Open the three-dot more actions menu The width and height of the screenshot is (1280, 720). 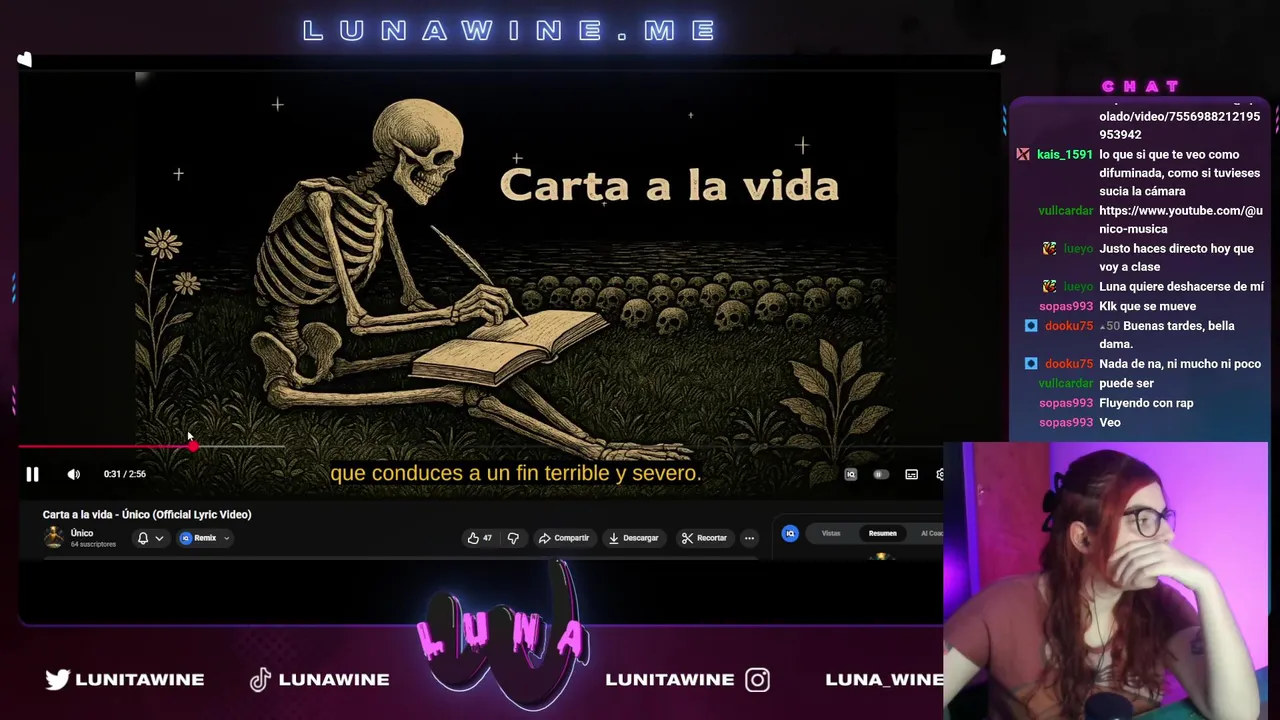[749, 538]
